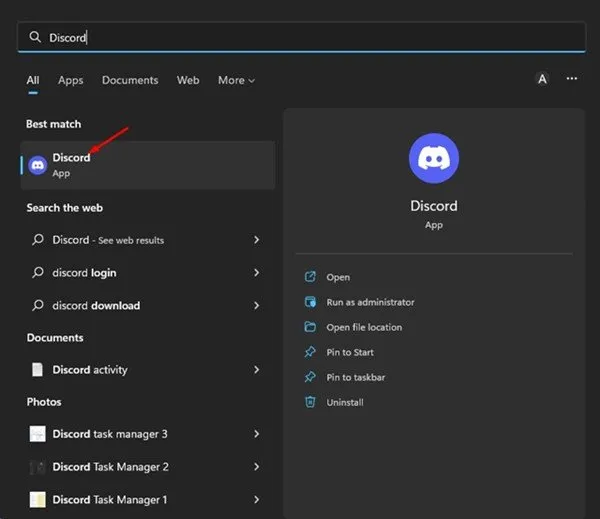Expand arrow next to 'Discord task manager 3'

(256, 434)
